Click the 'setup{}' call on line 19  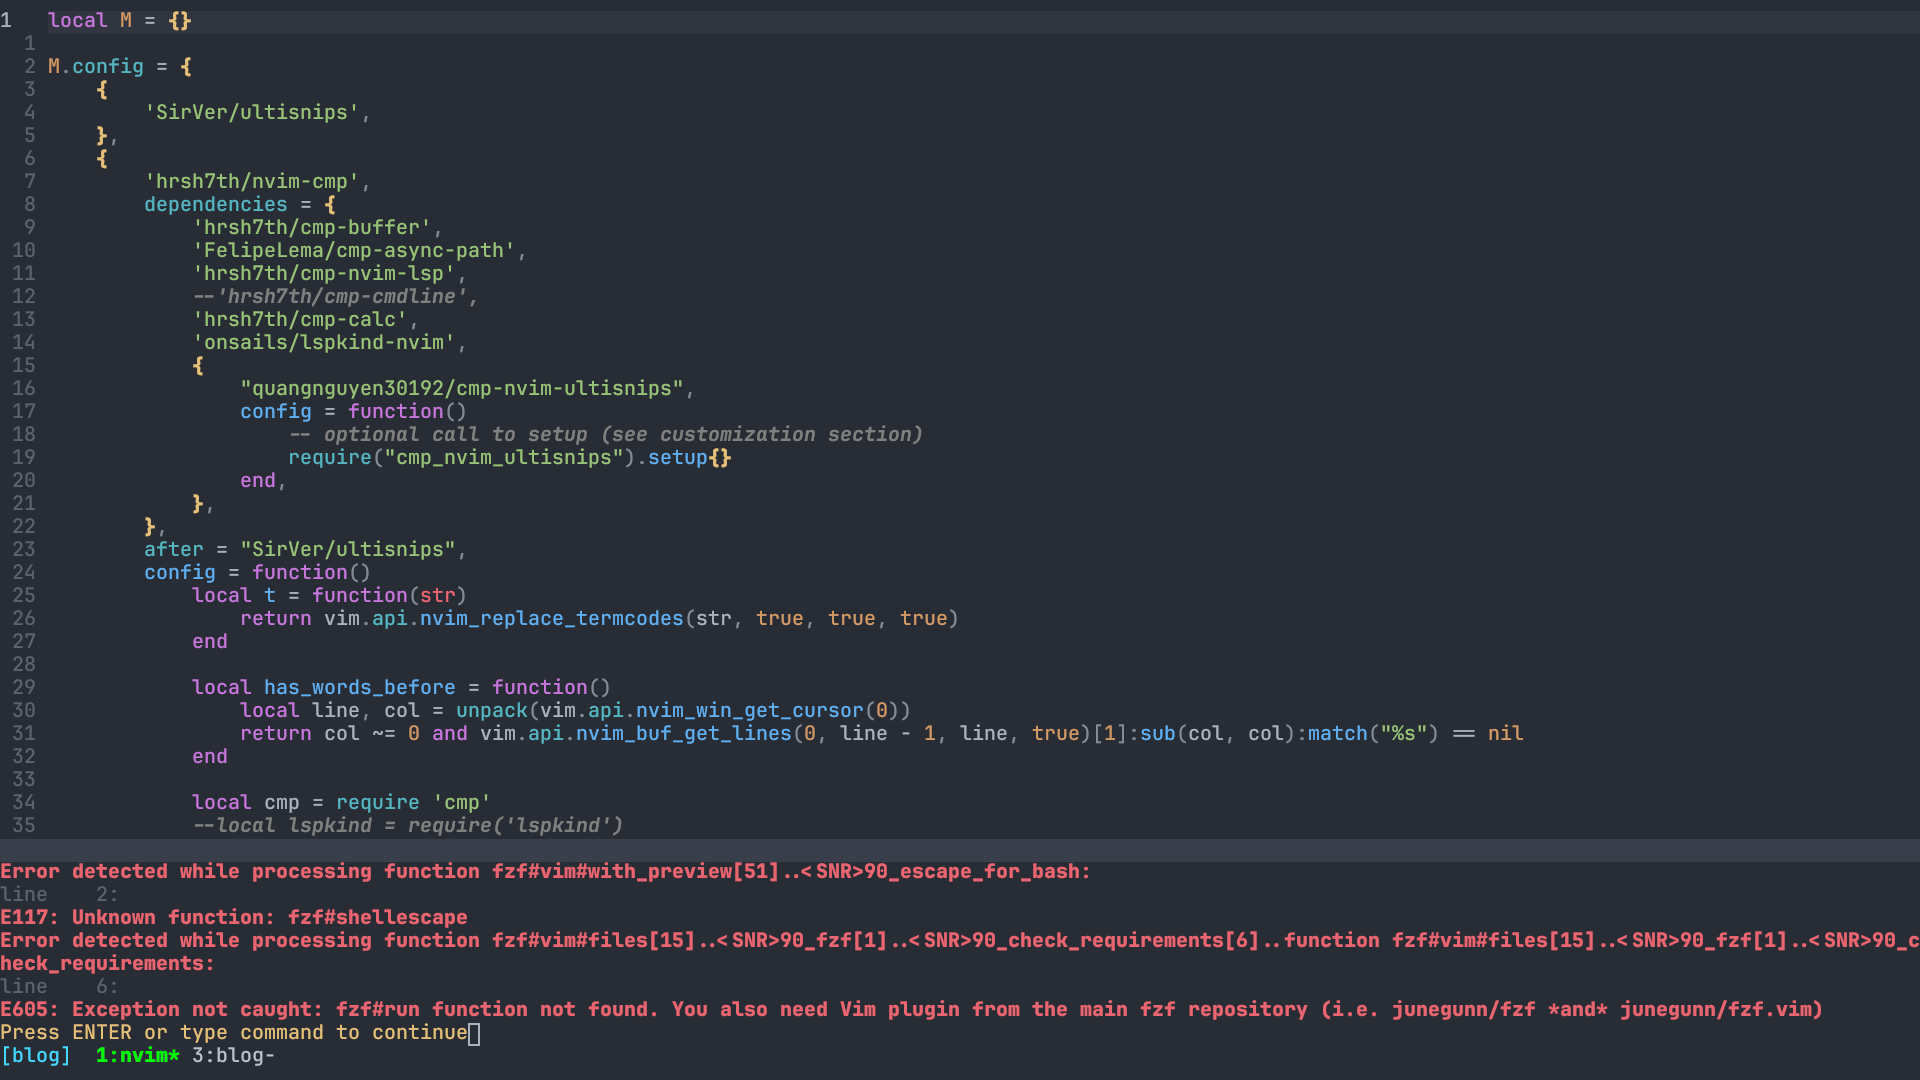point(690,457)
